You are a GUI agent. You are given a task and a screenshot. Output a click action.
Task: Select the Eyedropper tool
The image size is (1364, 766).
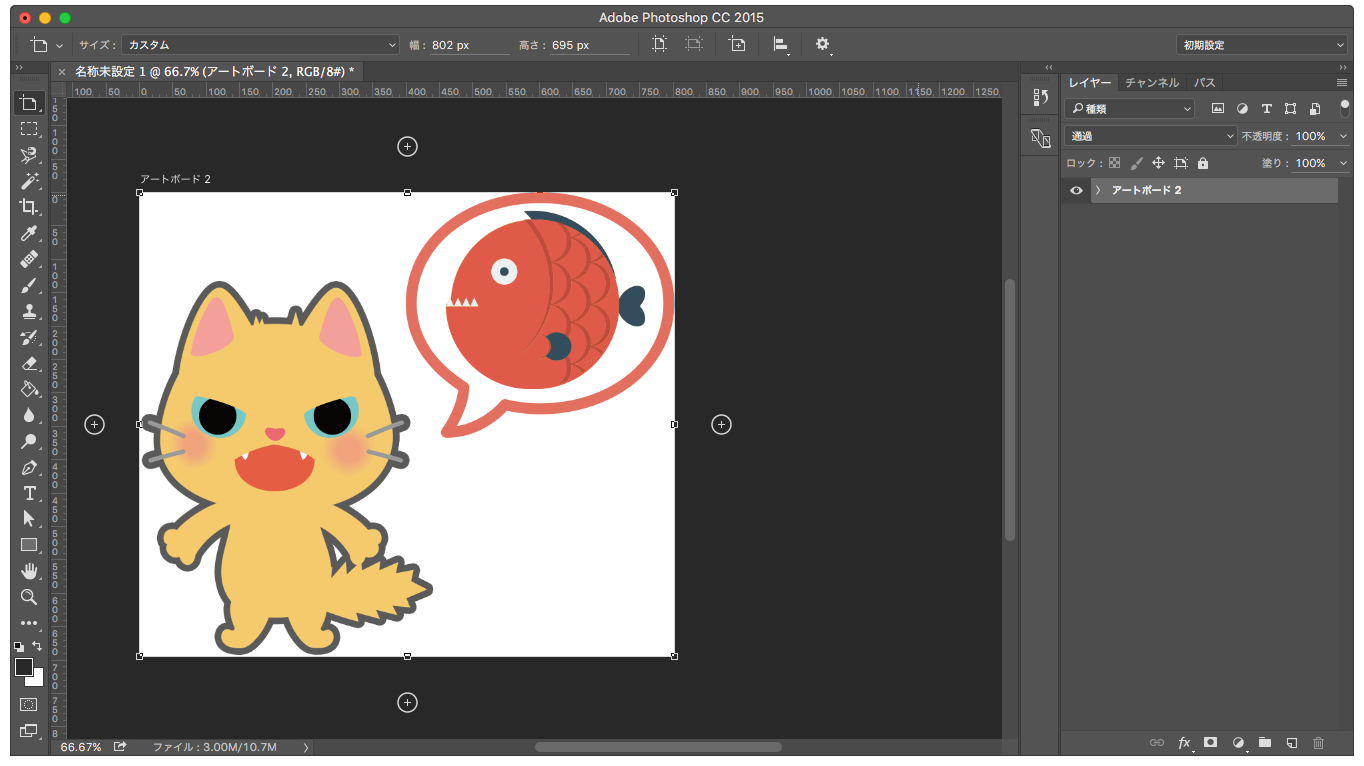tap(28, 233)
